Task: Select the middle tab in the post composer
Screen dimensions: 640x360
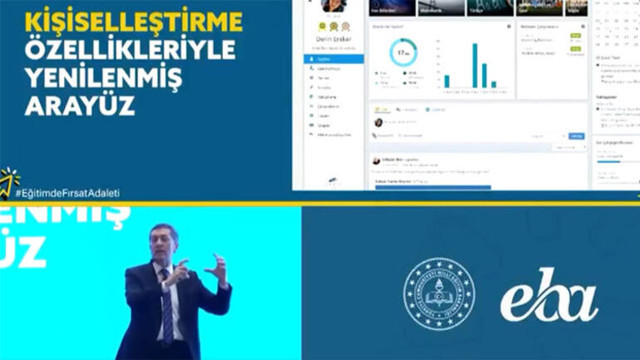Action: coord(407,109)
